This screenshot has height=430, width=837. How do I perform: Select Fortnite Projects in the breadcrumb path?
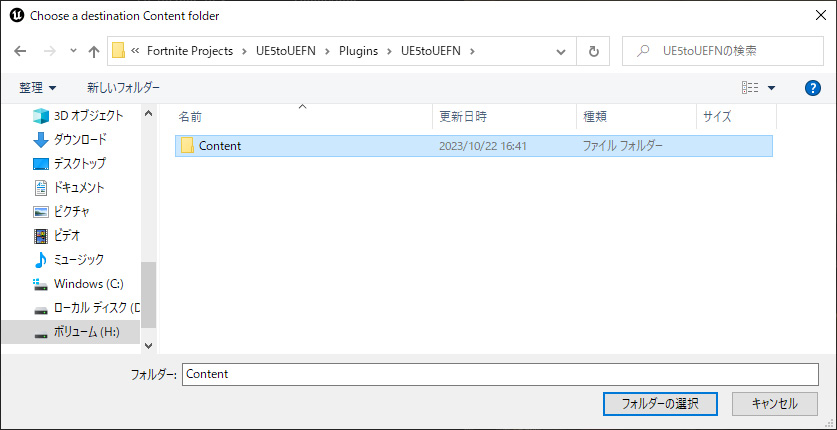tap(189, 51)
